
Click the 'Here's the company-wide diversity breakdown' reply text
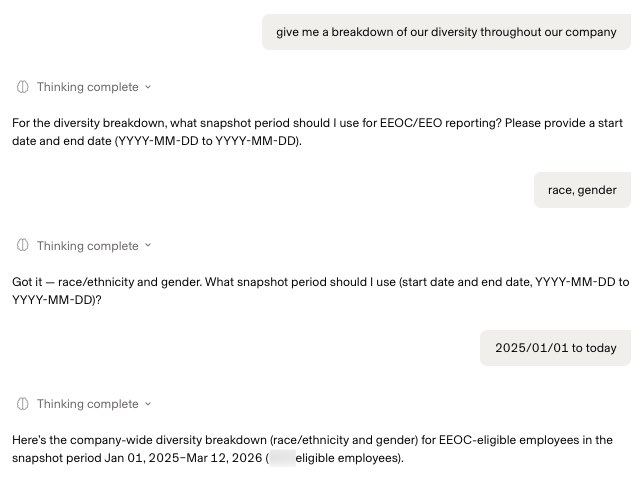312,449
